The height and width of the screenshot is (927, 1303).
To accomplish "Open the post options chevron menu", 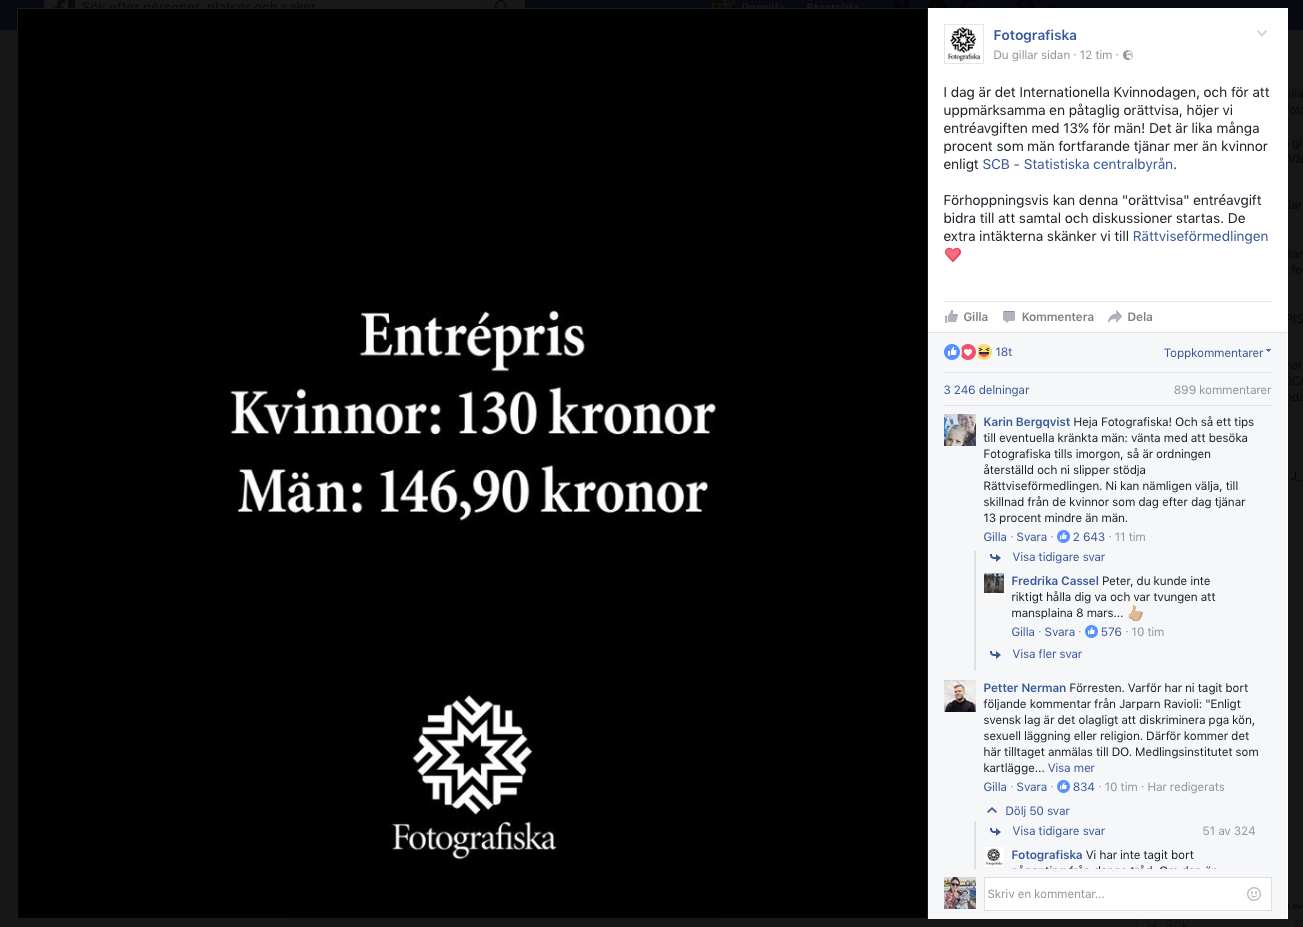I will 1262,34.
